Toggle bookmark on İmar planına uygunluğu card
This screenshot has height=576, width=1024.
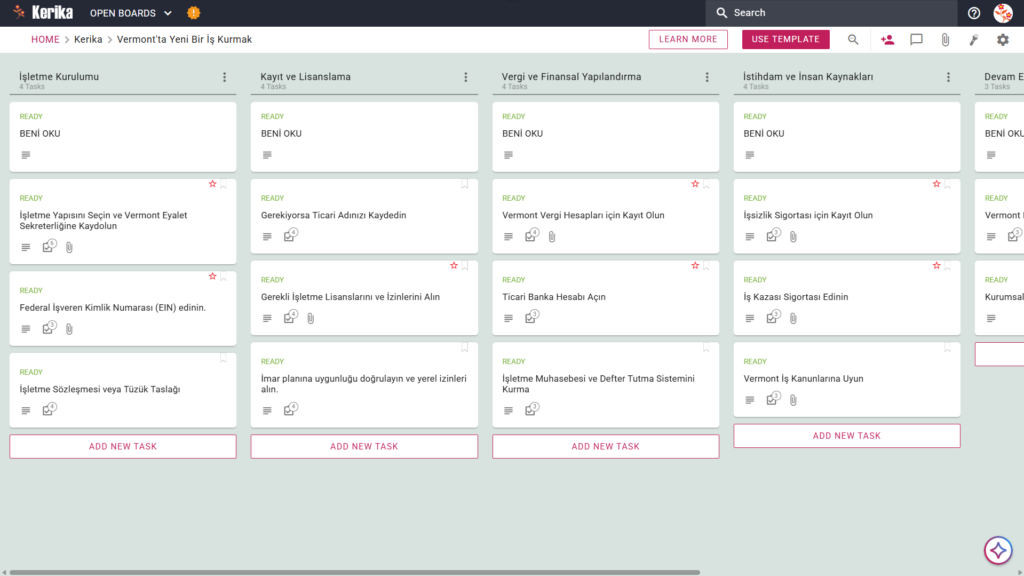click(465, 348)
